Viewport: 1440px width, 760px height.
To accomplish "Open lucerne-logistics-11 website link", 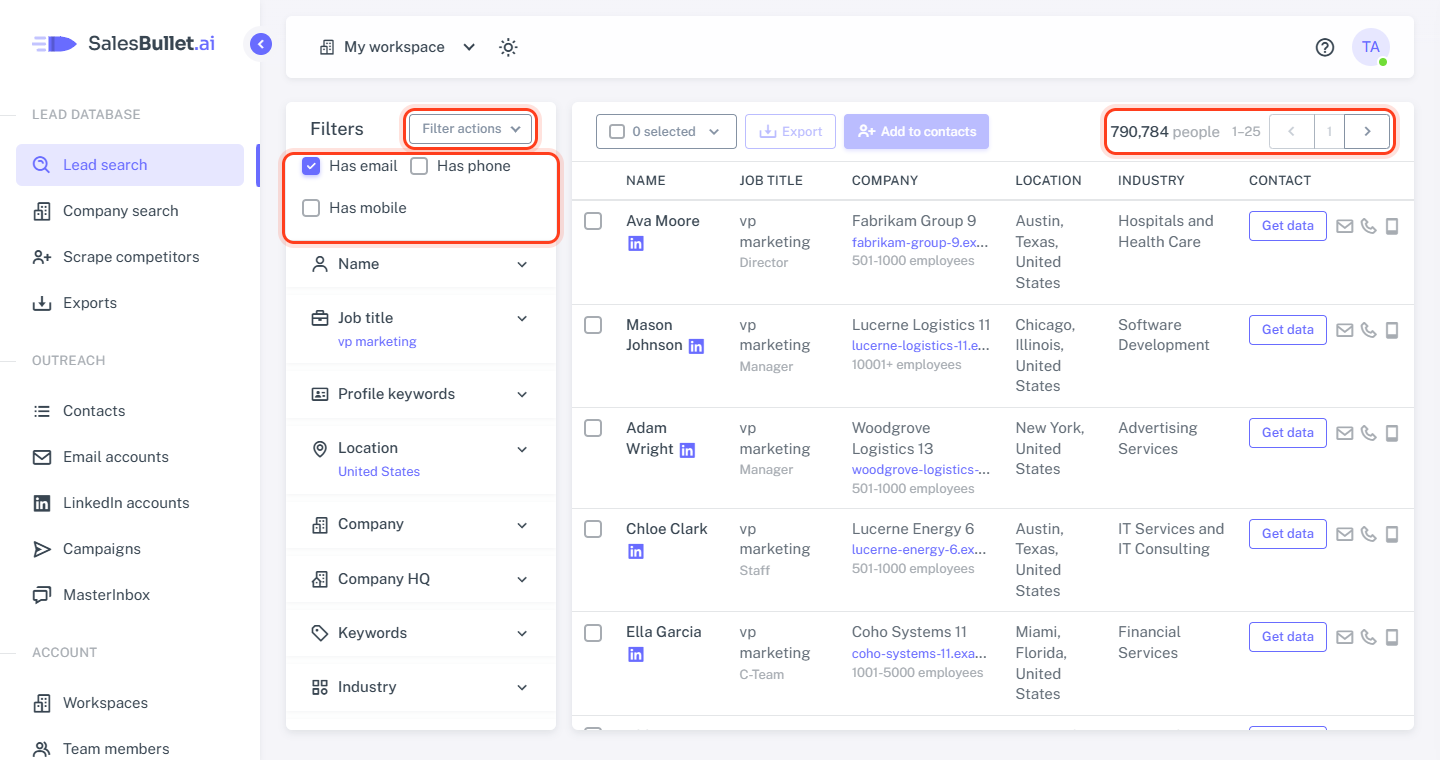I will [921, 346].
